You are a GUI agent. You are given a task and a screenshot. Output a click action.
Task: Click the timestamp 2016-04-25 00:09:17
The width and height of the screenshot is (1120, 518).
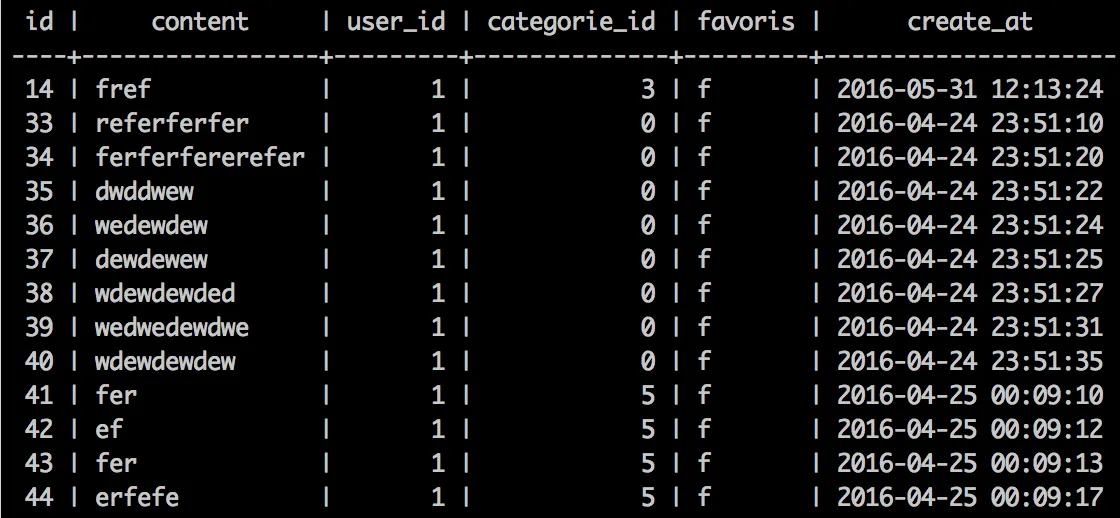point(970,496)
